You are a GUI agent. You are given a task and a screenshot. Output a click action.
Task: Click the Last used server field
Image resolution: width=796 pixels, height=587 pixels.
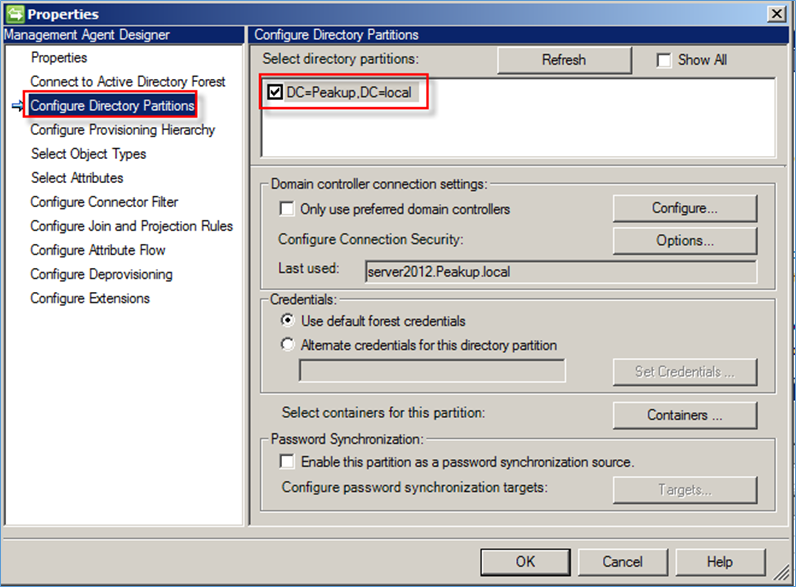560,272
